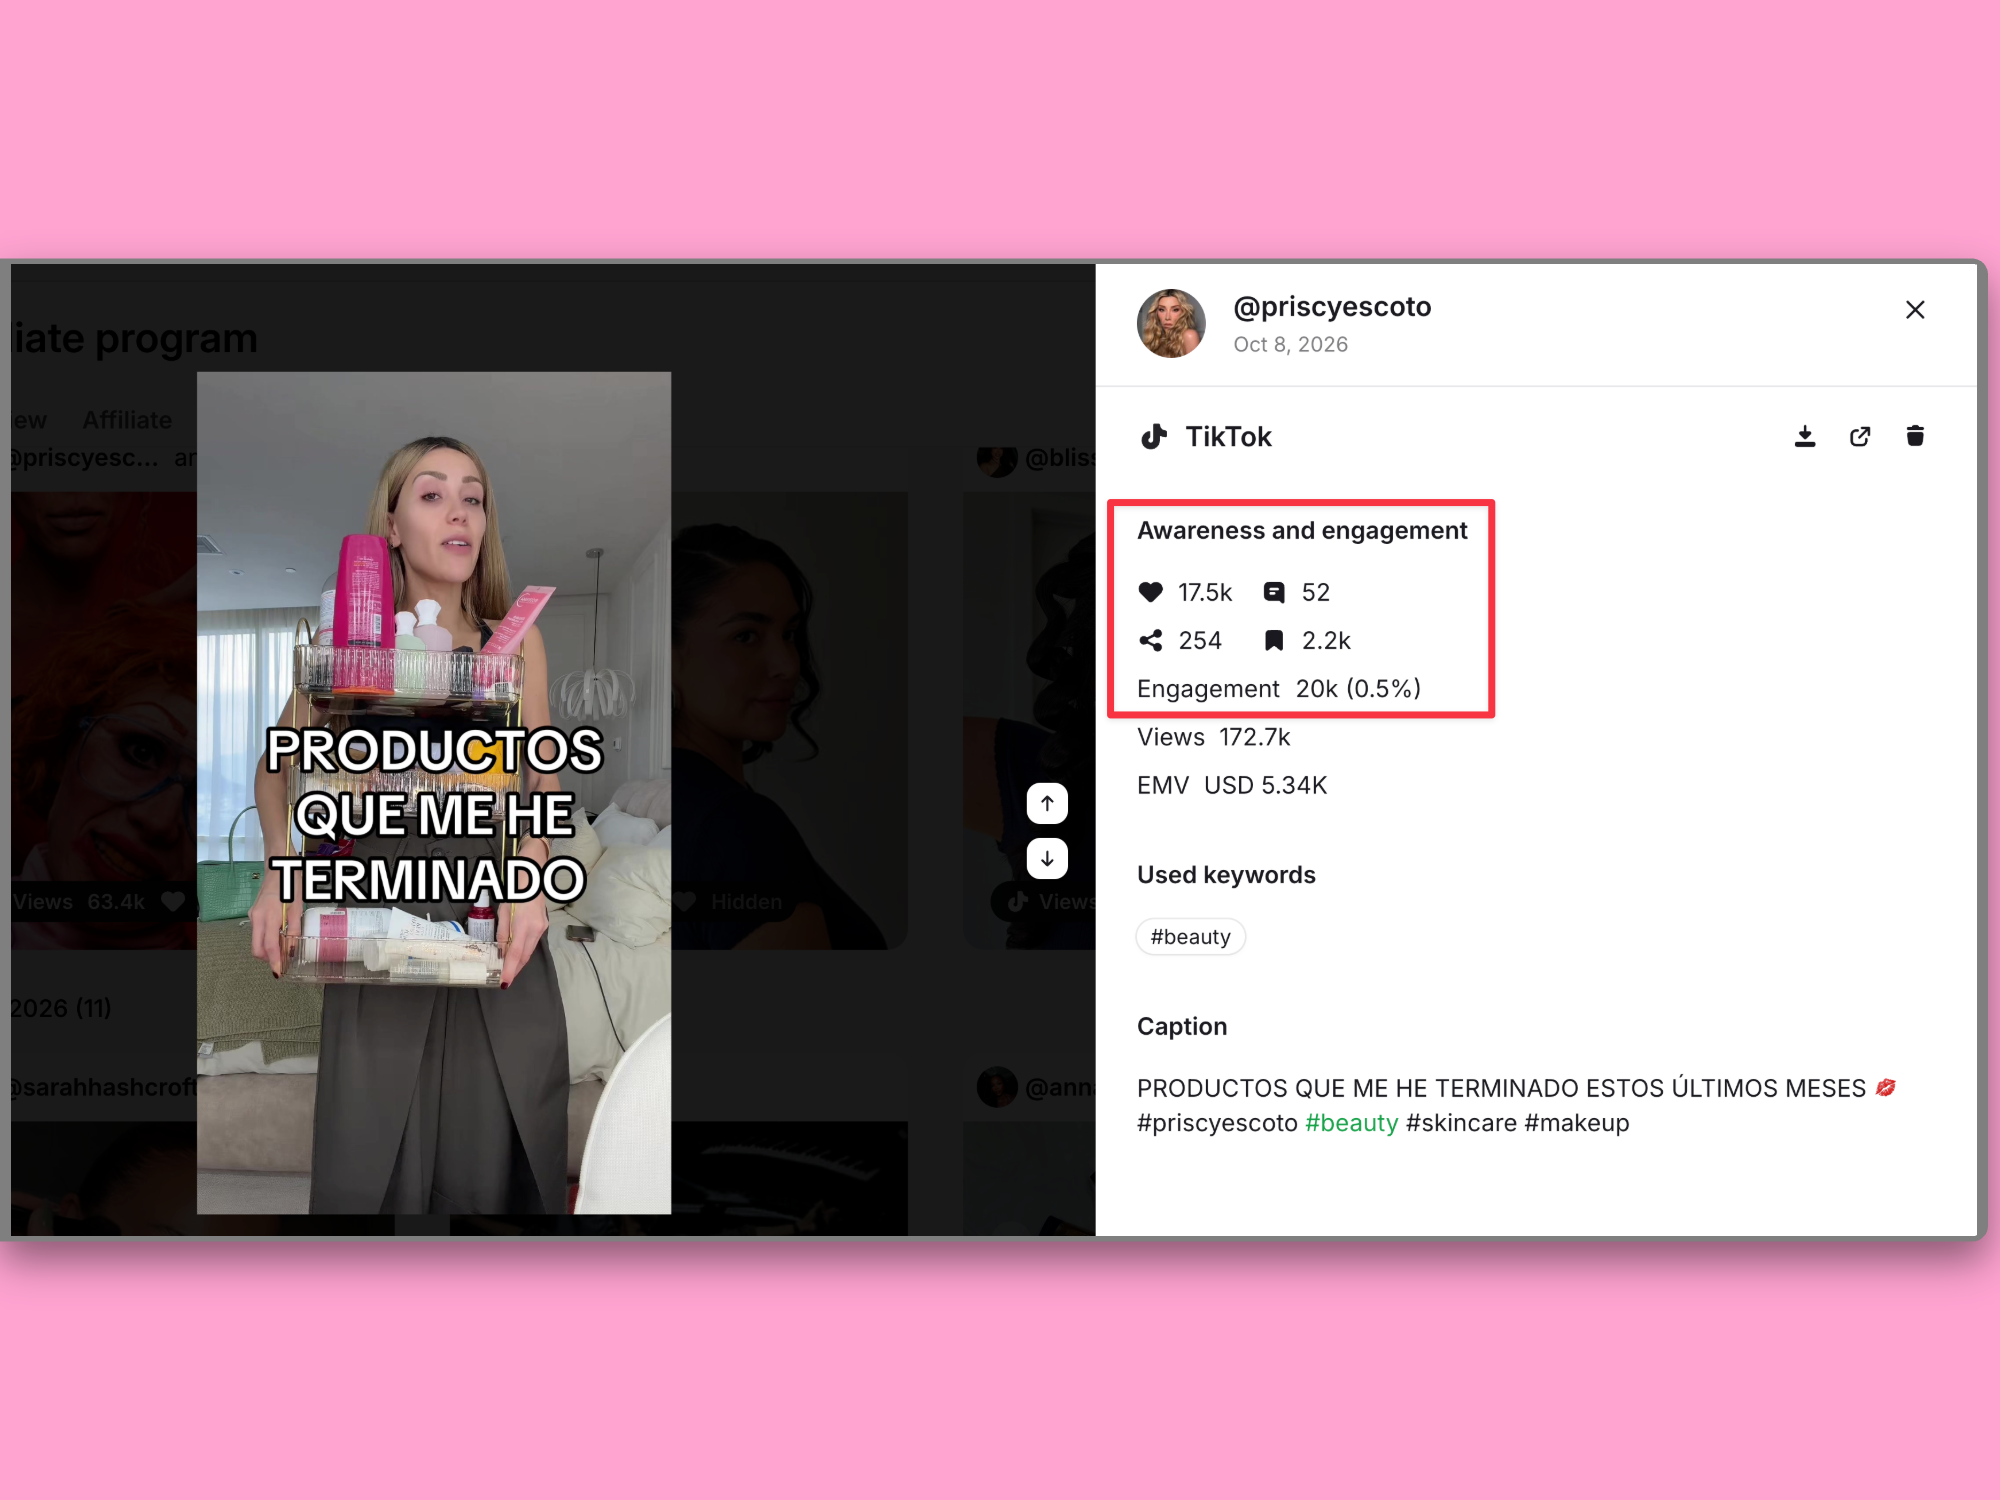Click the EMV USD 5.34K value
Viewport: 2000px width, 1500px height.
1232,785
